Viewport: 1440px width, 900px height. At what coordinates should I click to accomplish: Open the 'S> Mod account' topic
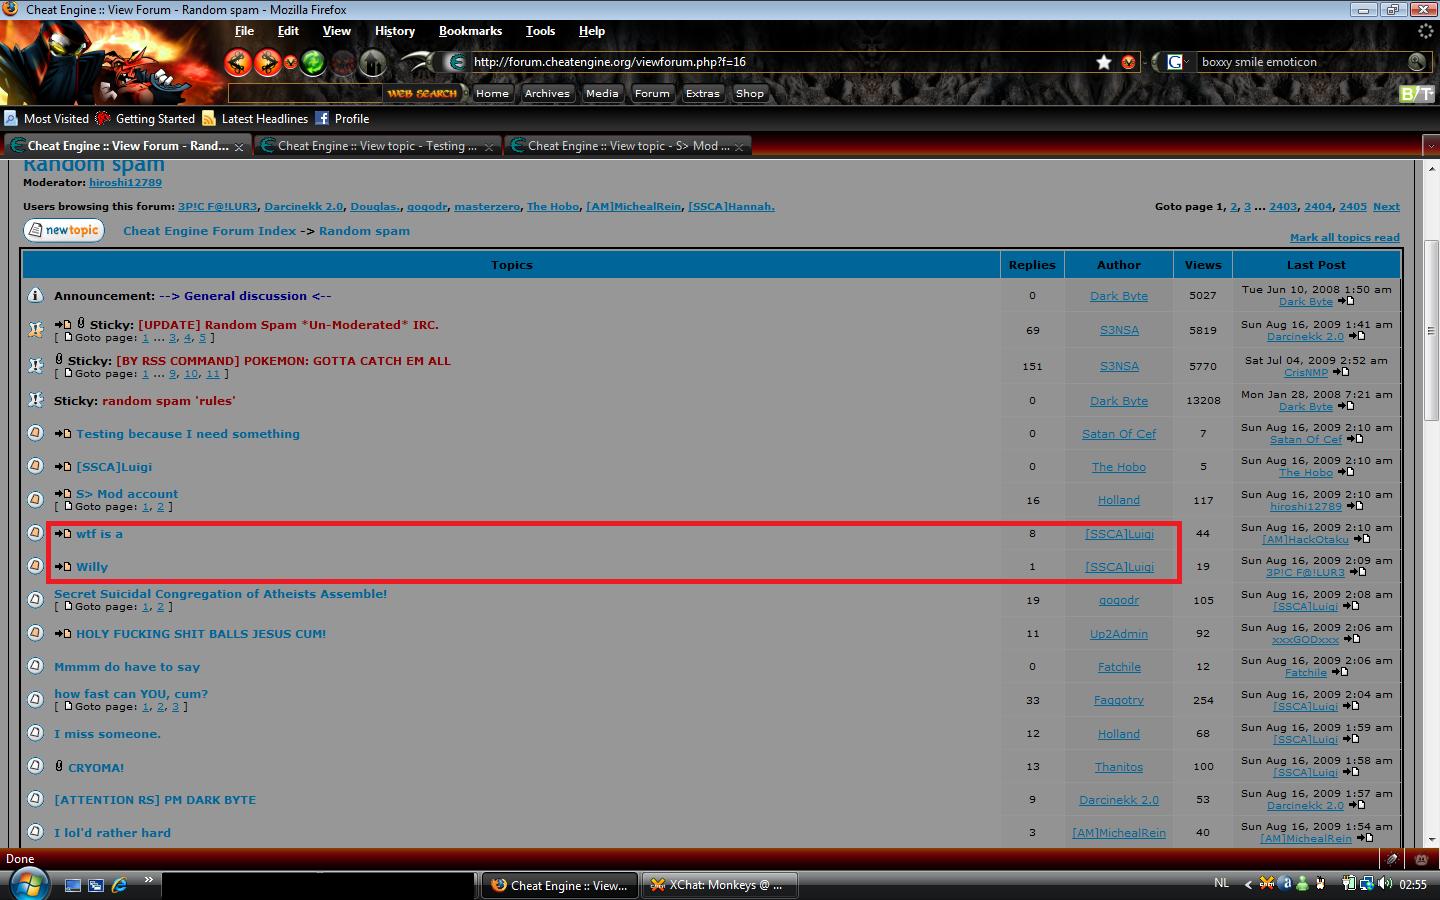[127, 494]
